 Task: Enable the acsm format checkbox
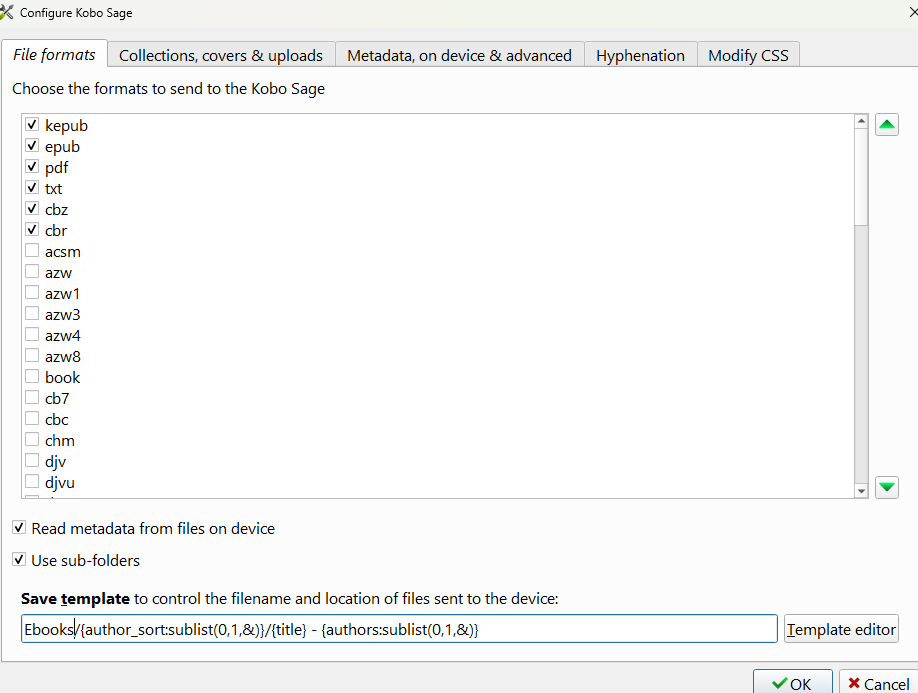tap(32, 251)
